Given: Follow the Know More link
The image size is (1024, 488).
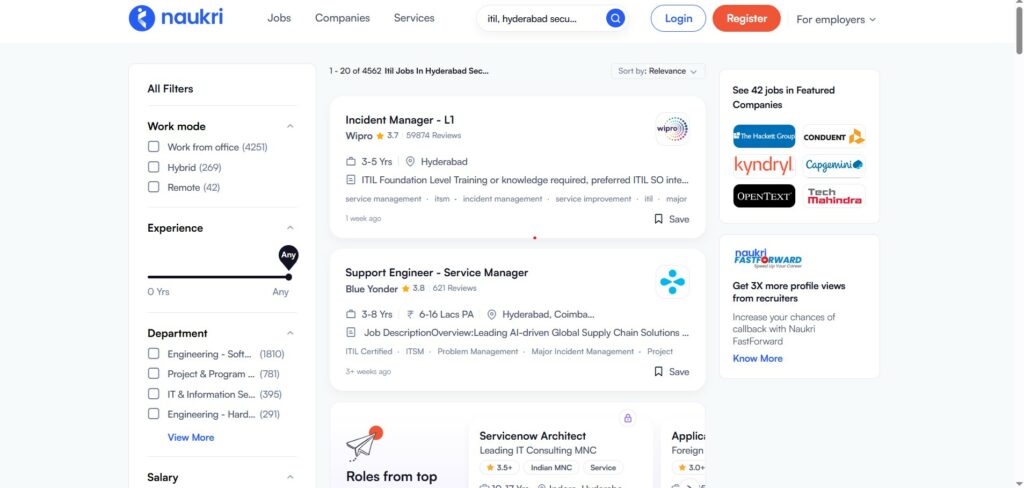Looking at the screenshot, I should tap(757, 358).
